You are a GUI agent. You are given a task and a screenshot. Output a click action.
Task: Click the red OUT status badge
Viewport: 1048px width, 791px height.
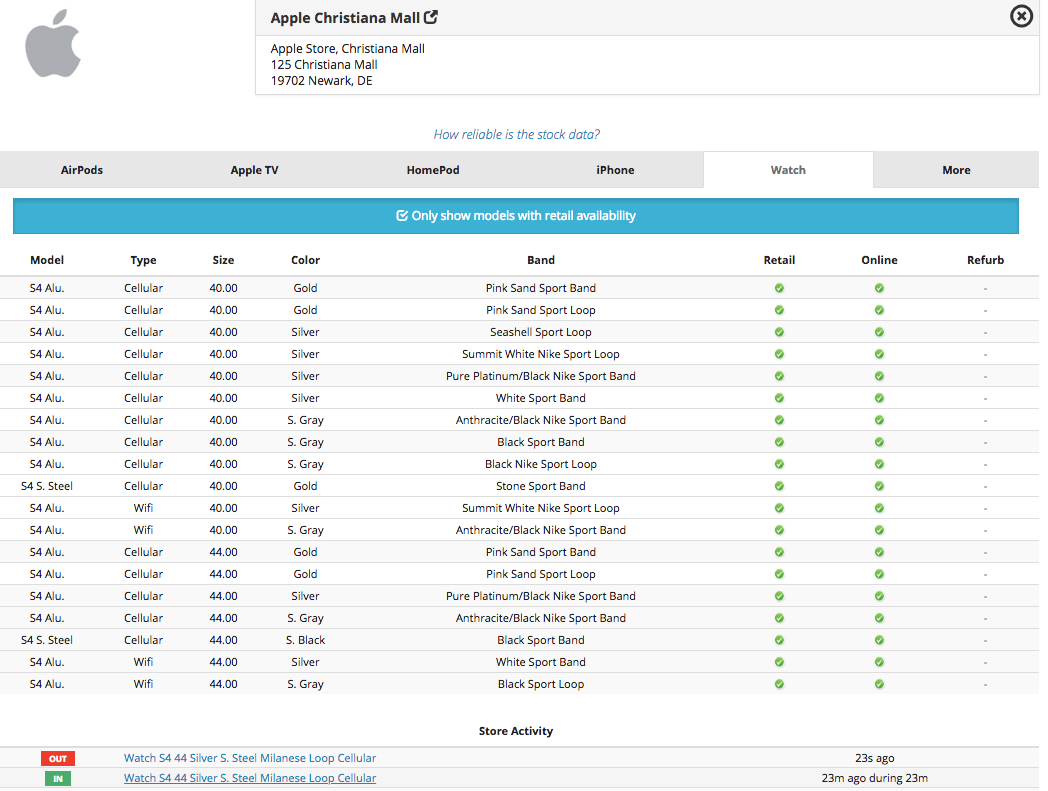click(58, 759)
